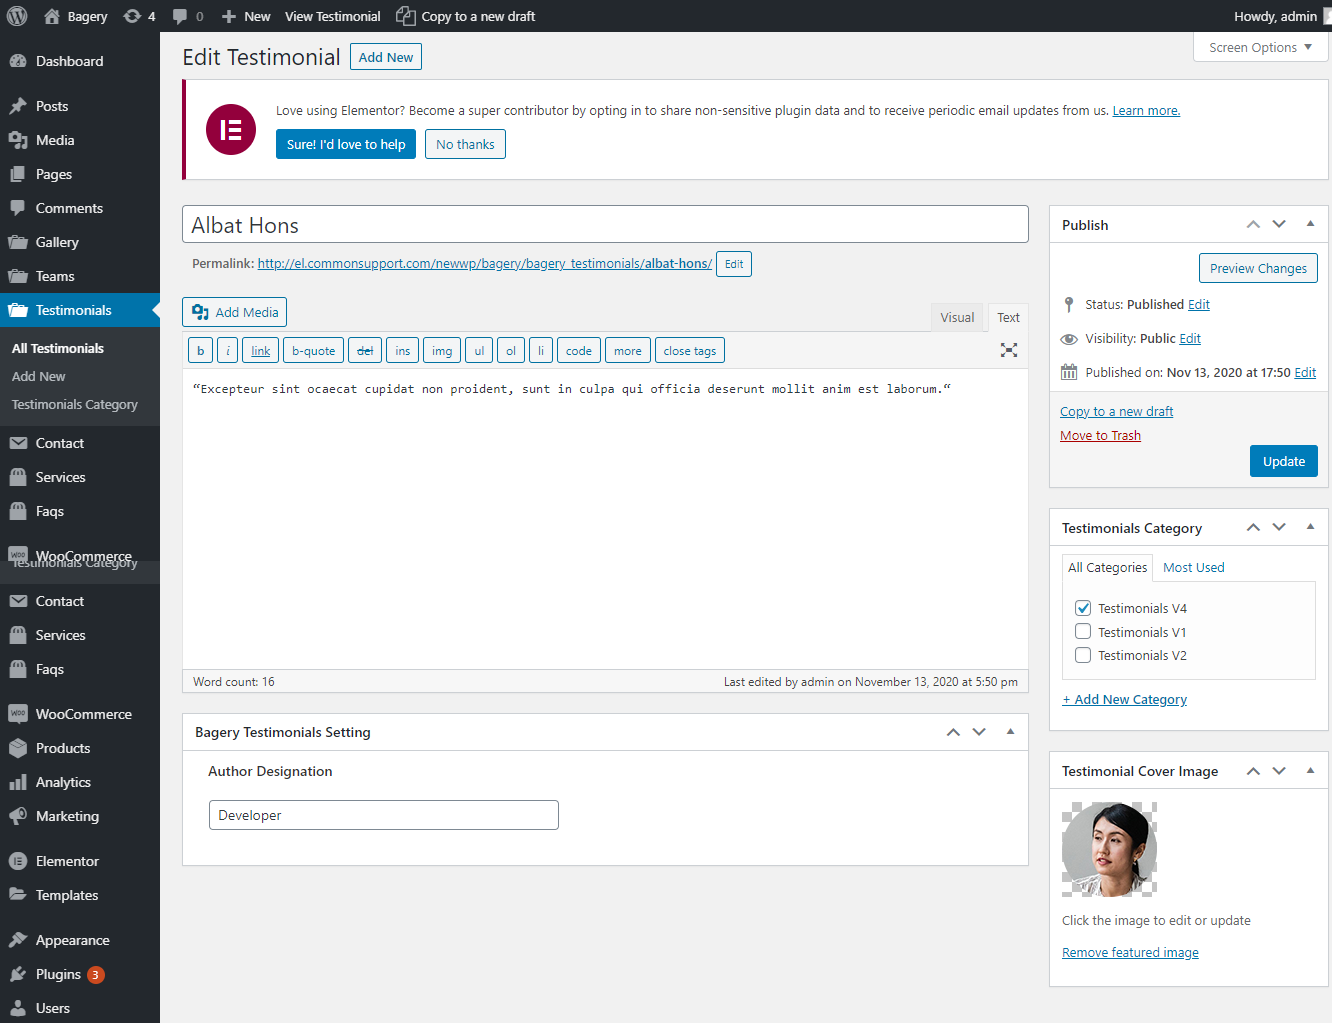Collapse the Bagery Testimonials Setting panel
The height and width of the screenshot is (1023, 1332).
(1010, 732)
